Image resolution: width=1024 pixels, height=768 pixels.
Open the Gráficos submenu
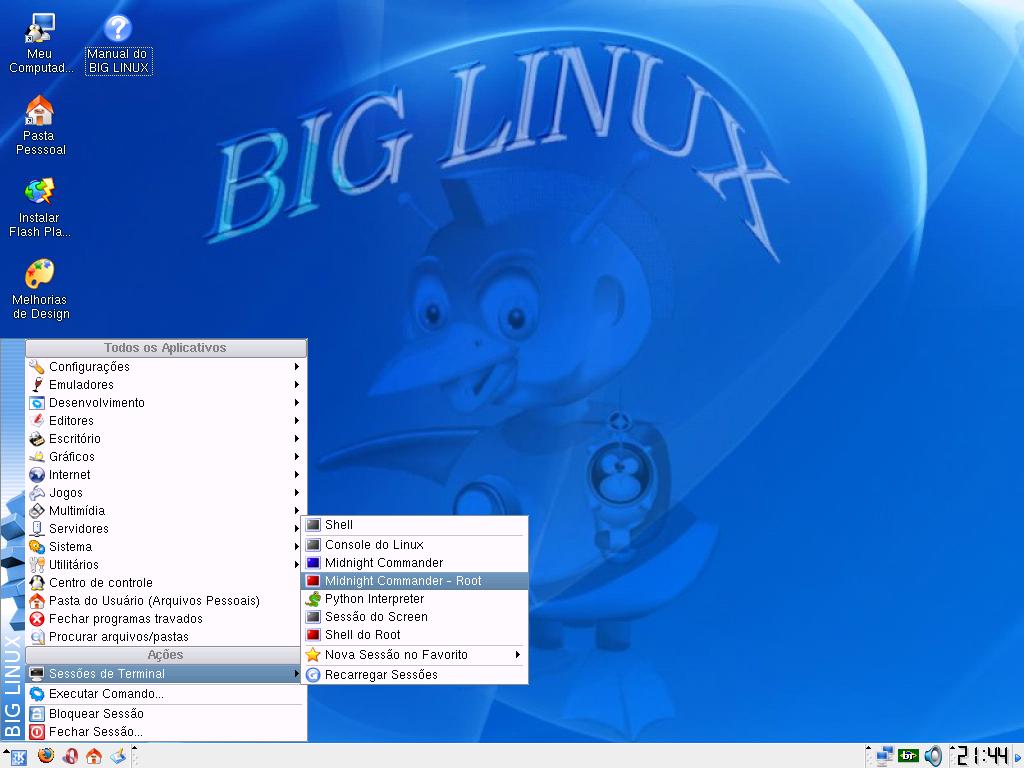coord(166,456)
